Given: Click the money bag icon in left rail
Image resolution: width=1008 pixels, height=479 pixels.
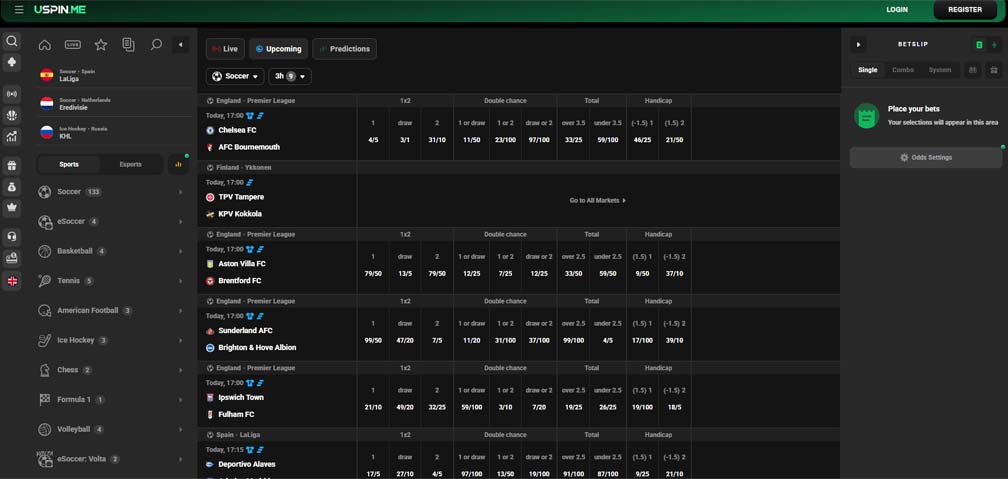Looking at the screenshot, I should 12,187.
